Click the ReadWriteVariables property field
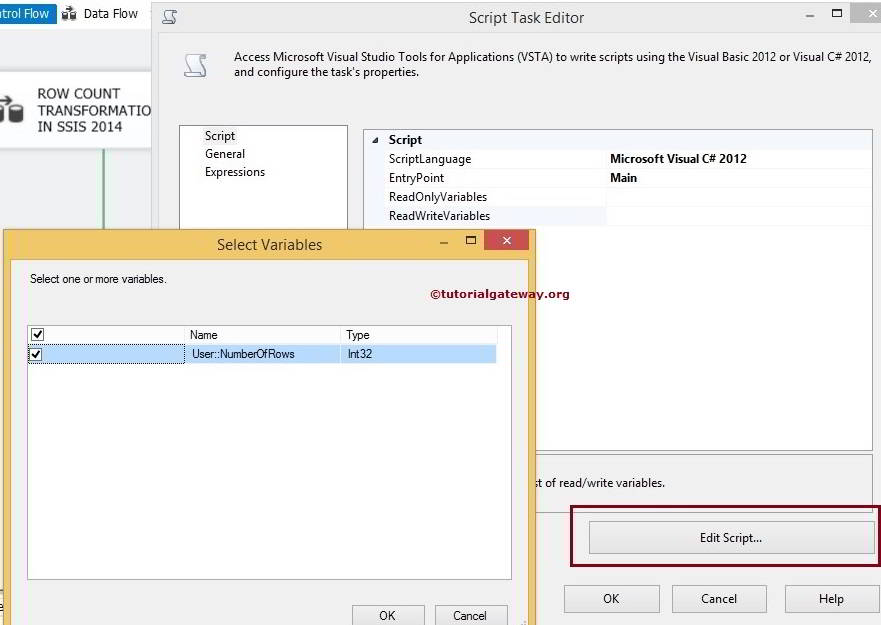The width and height of the screenshot is (881, 625). click(x=700, y=215)
